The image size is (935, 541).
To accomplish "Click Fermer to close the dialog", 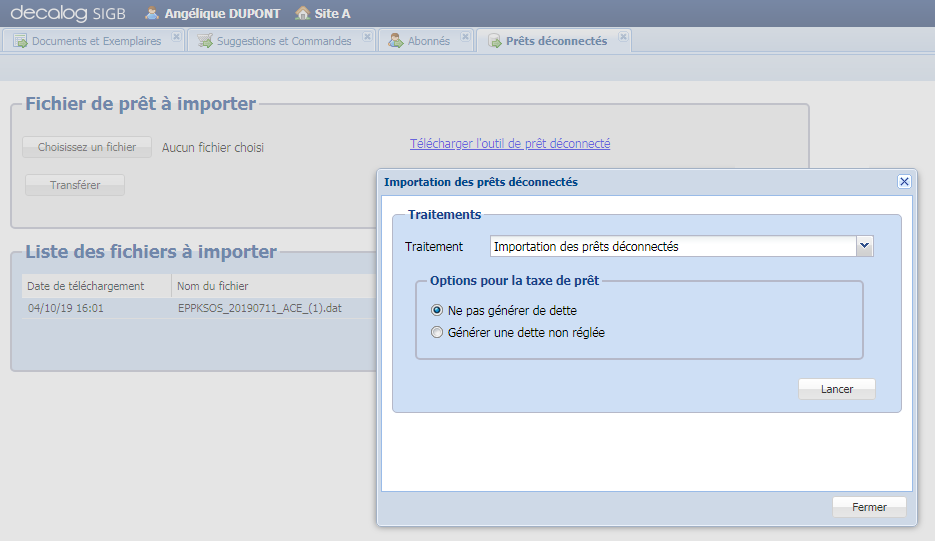I will pyautogui.click(x=869, y=507).
